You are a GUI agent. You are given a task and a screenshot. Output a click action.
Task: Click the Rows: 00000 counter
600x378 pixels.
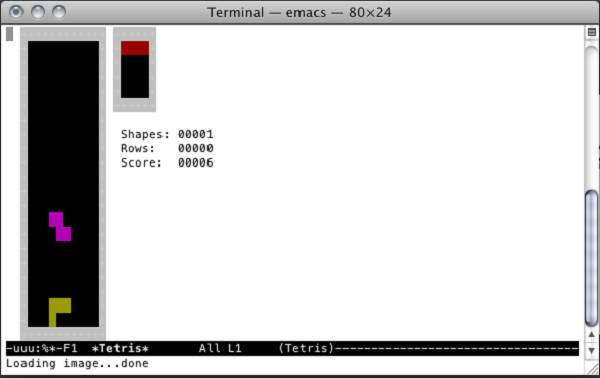pos(167,148)
